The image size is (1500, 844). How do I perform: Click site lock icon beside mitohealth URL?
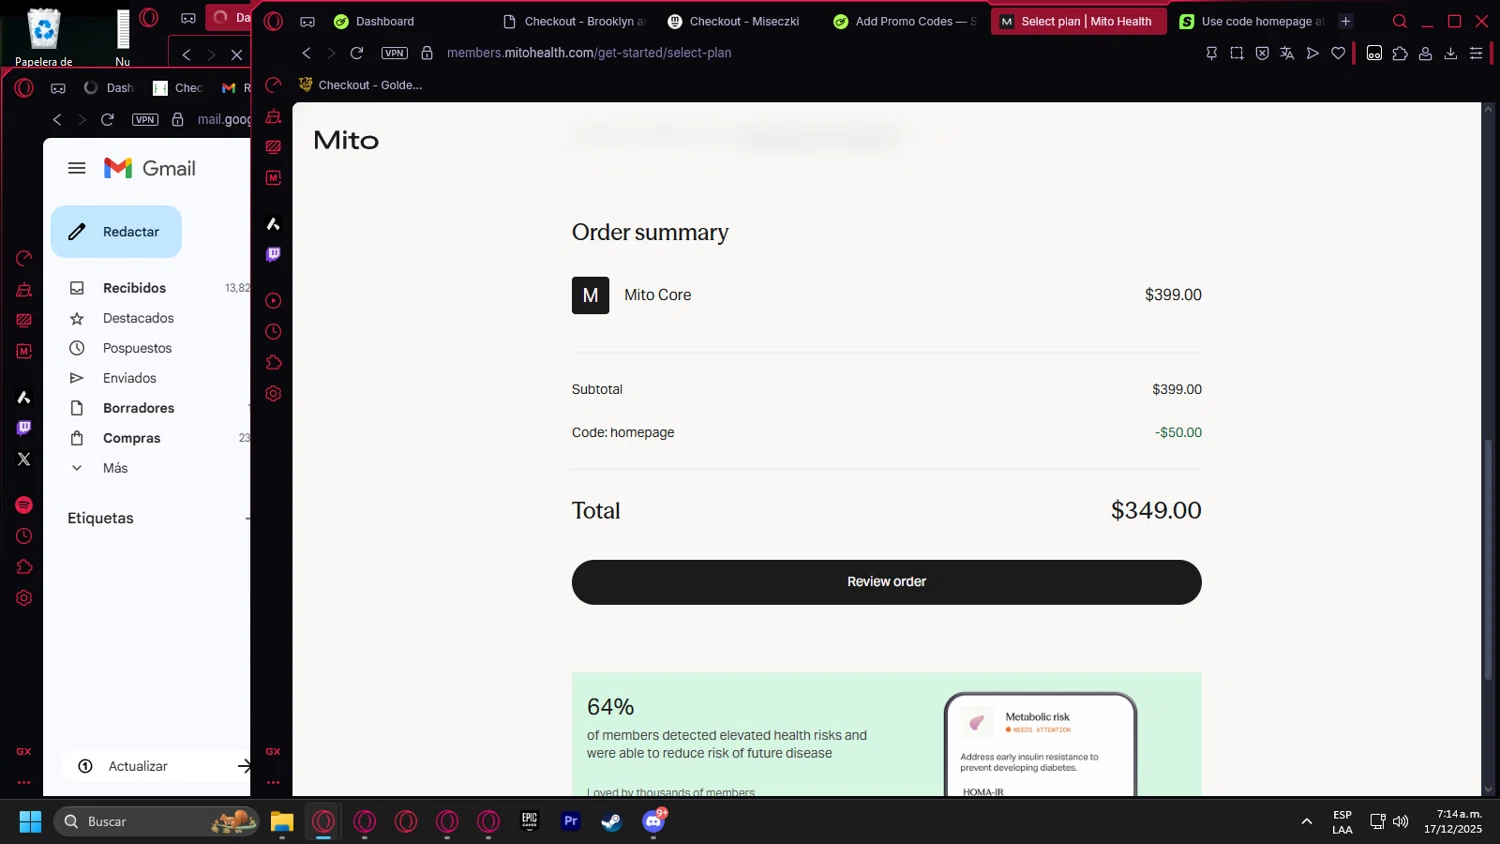pyautogui.click(x=427, y=53)
